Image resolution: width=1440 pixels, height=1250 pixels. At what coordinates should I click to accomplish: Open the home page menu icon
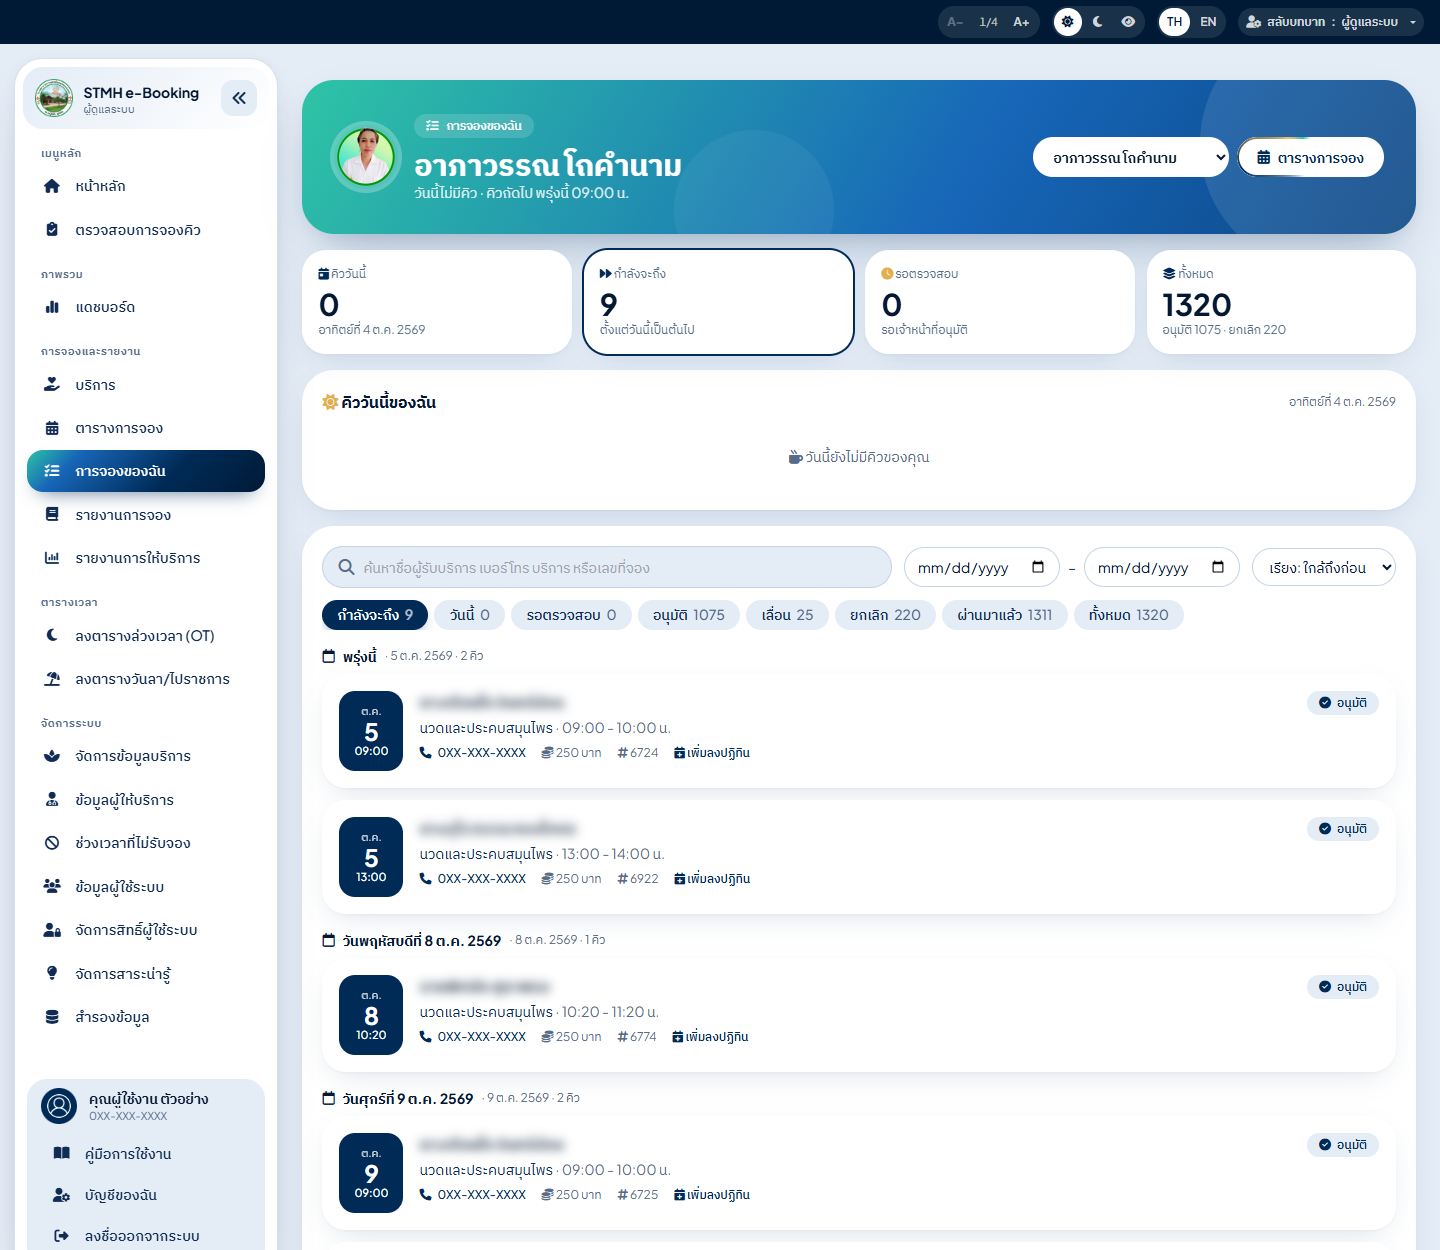click(x=52, y=186)
